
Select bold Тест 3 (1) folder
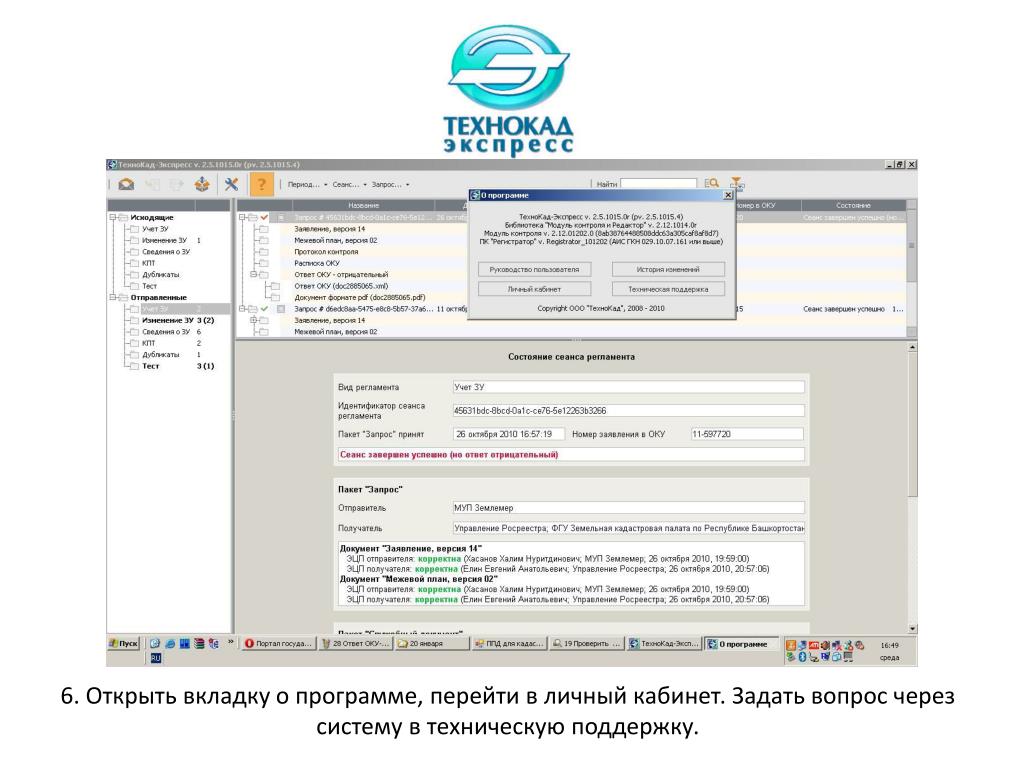(x=178, y=366)
